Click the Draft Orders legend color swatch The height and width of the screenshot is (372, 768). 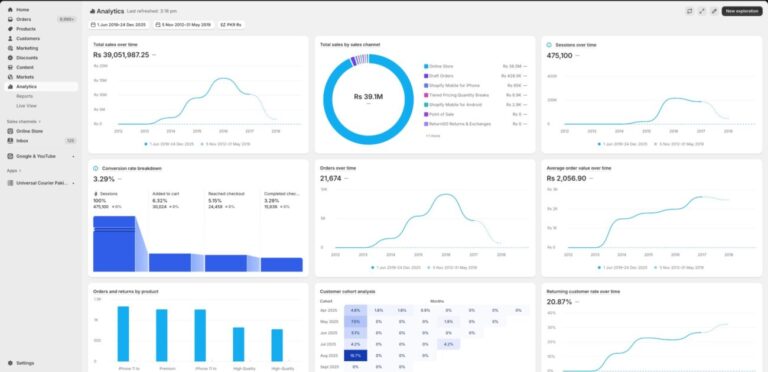pyautogui.click(x=426, y=76)
